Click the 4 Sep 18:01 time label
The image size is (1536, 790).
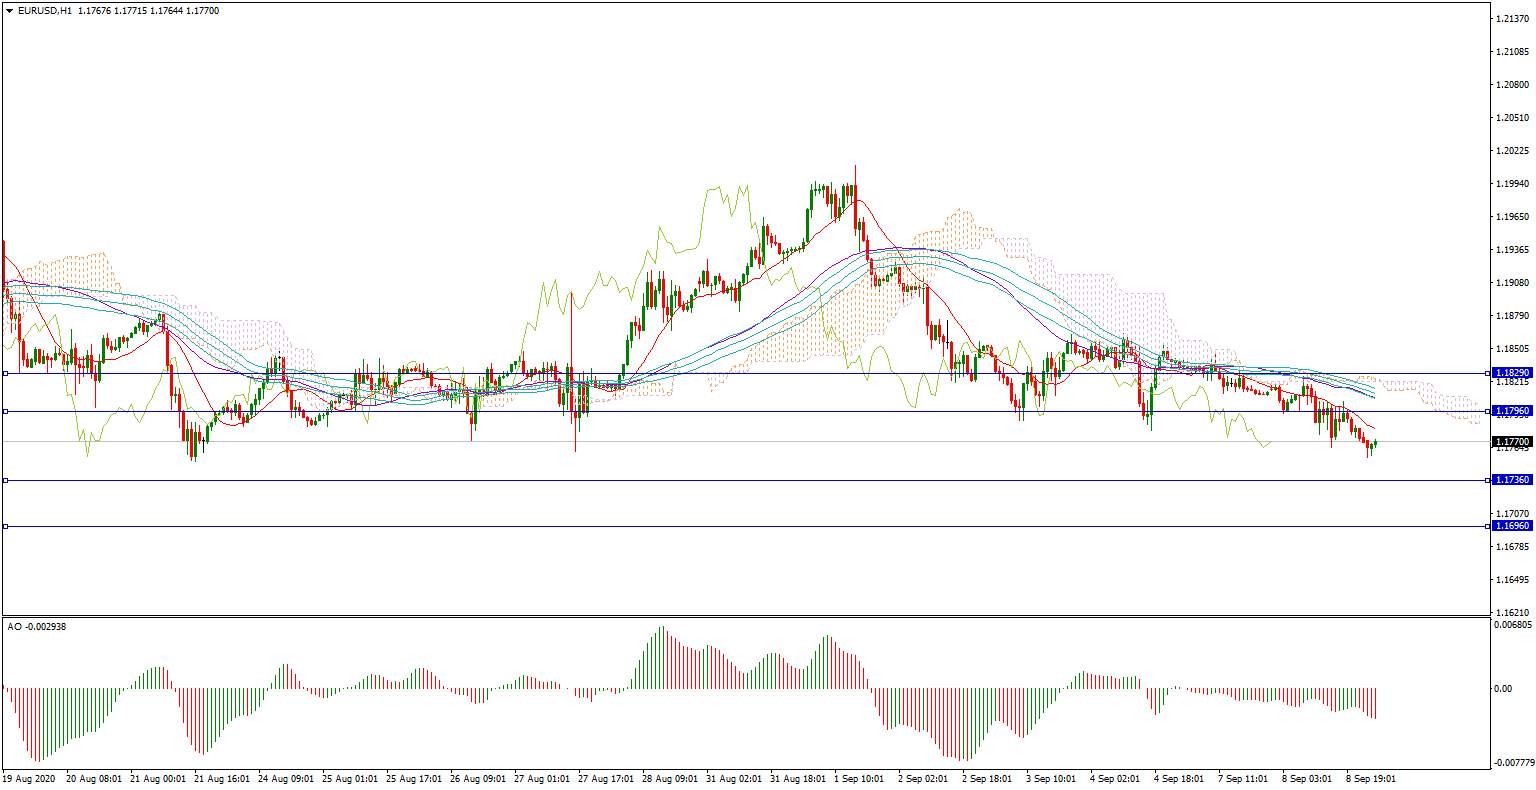pos(1179,778)
